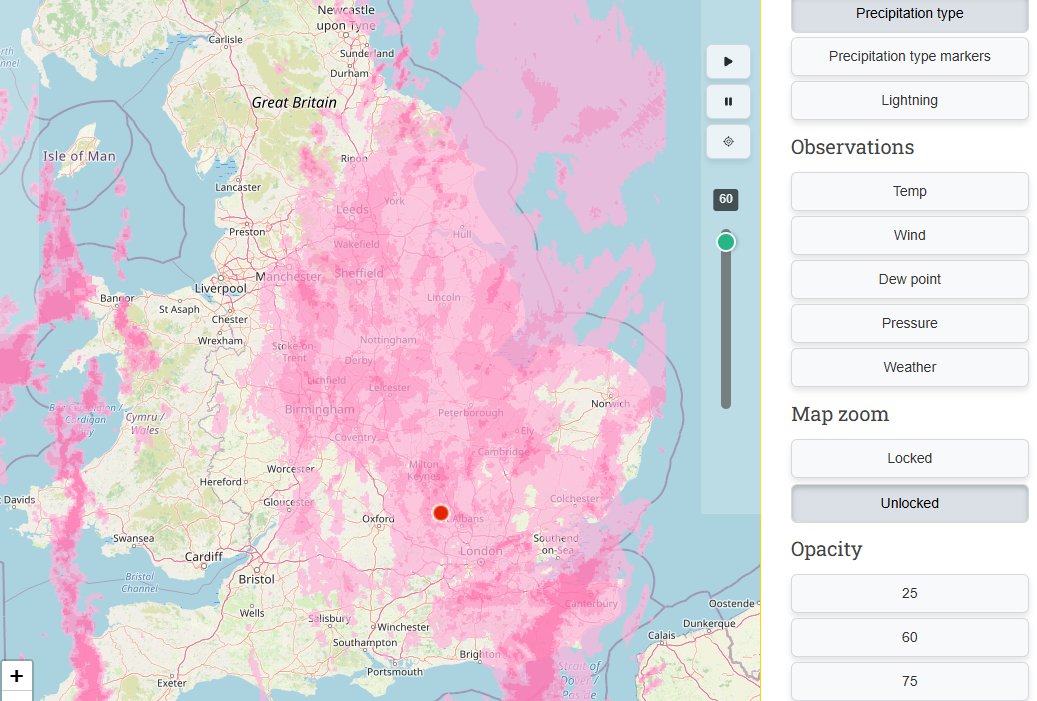Viewport: 1037px width, 701px height.
Task: Toggle the Precipitation type layer
Action: [x=908, y=13]
